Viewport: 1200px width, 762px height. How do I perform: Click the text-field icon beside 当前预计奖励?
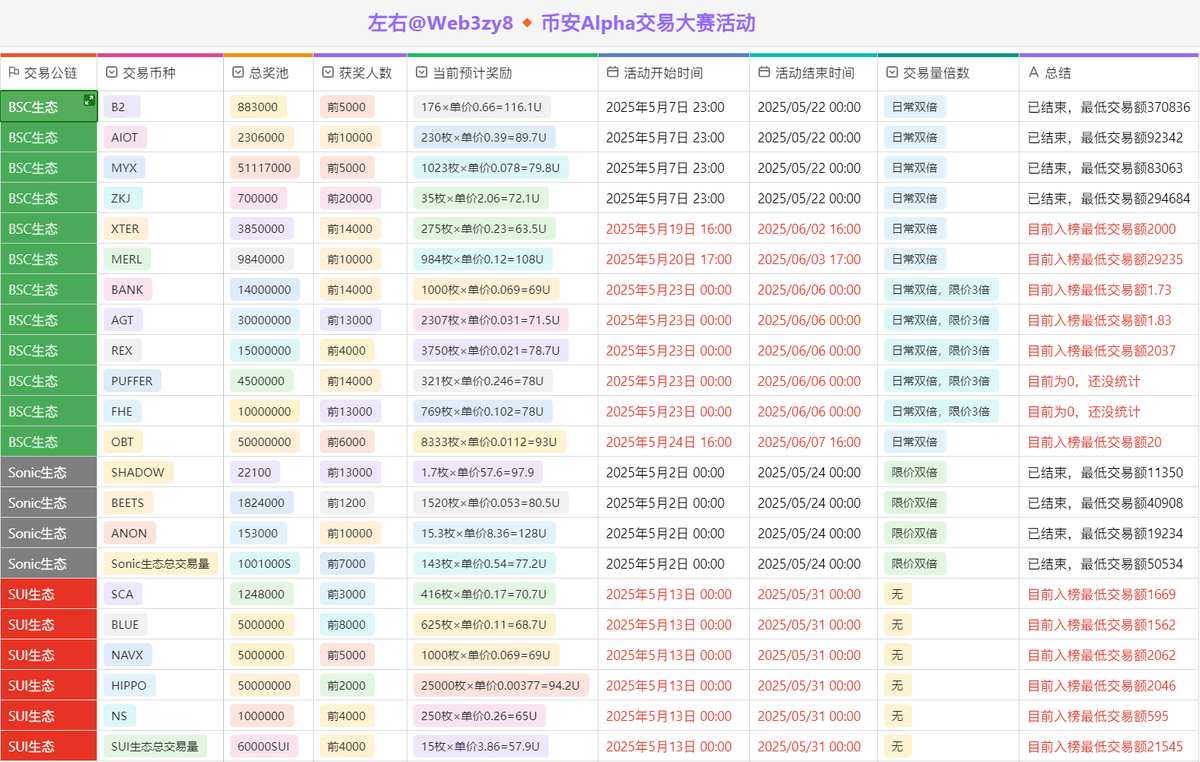click(422, 73)
